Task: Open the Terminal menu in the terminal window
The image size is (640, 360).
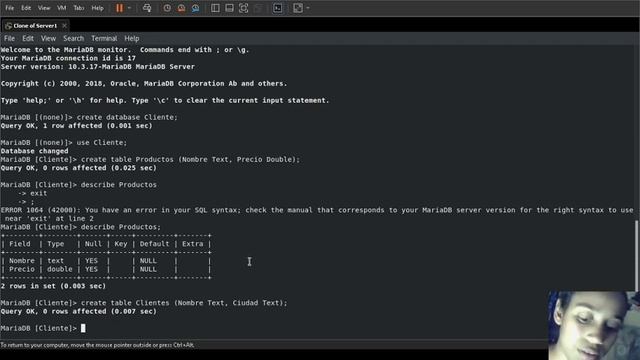Action: (104, 38)
